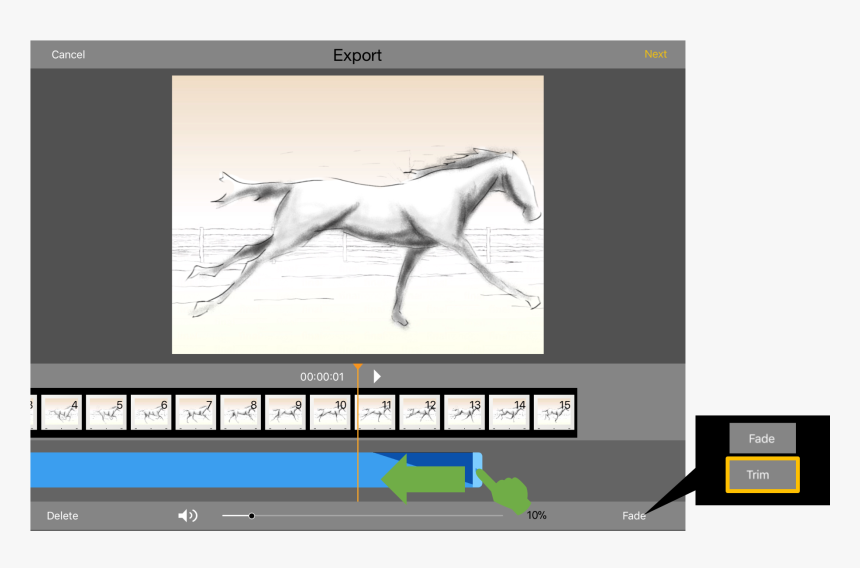The height and width of the screenshot is (568, 860).
Task: Select frame 8 thumbnail
Action: [241, 412]
